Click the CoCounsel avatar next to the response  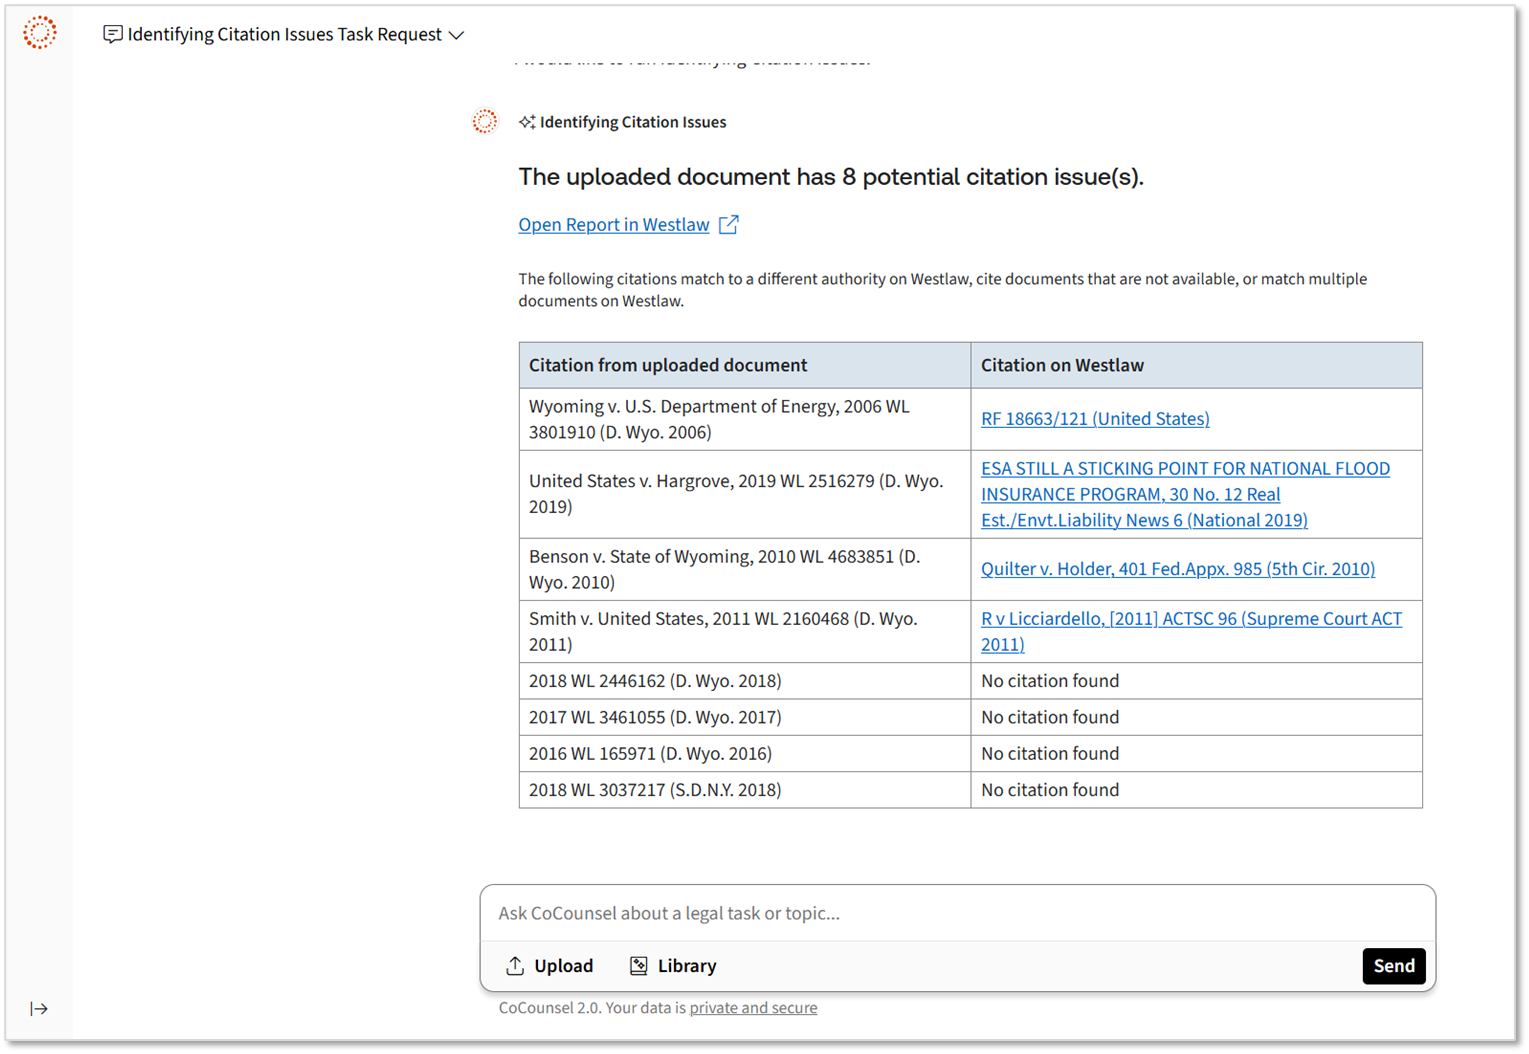pyautogui.click(x=485, y=122)
